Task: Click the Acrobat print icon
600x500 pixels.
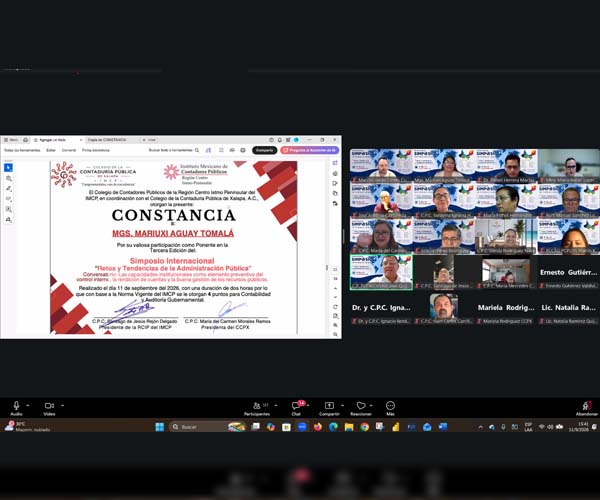Action: pos(243,150)
